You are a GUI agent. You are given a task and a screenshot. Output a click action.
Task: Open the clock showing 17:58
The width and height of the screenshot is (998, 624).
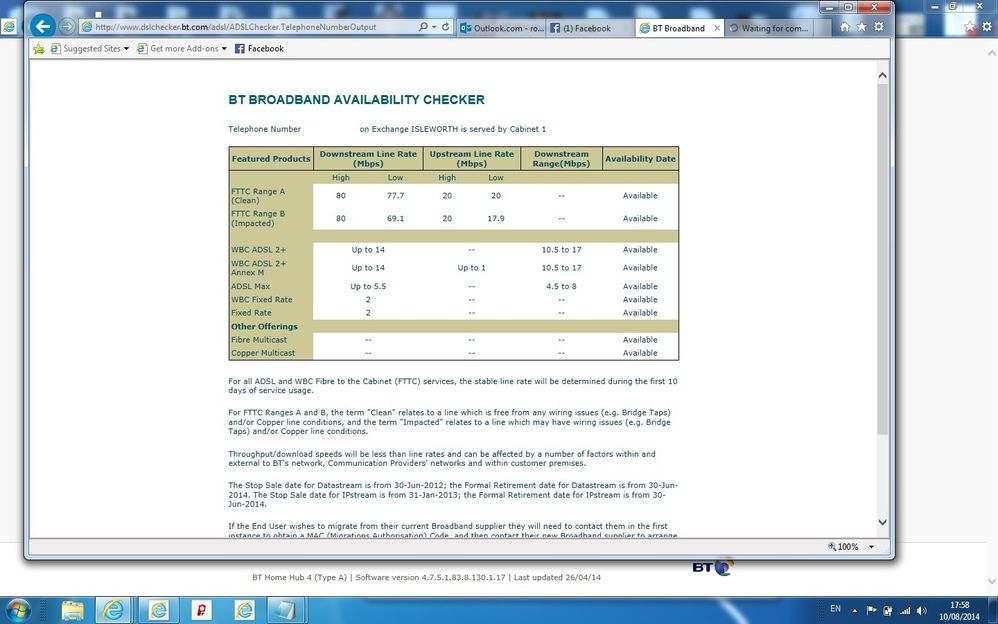959,611
